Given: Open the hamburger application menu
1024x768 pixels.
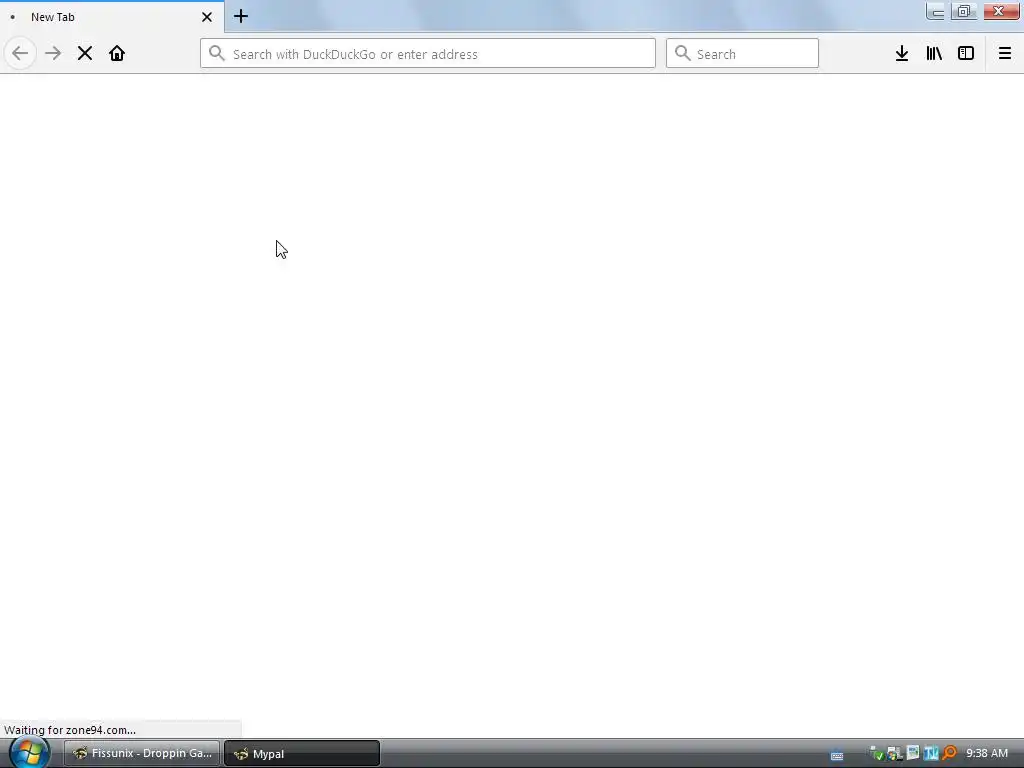Looking at the screenshot, I should click(x=1005, y=54).
